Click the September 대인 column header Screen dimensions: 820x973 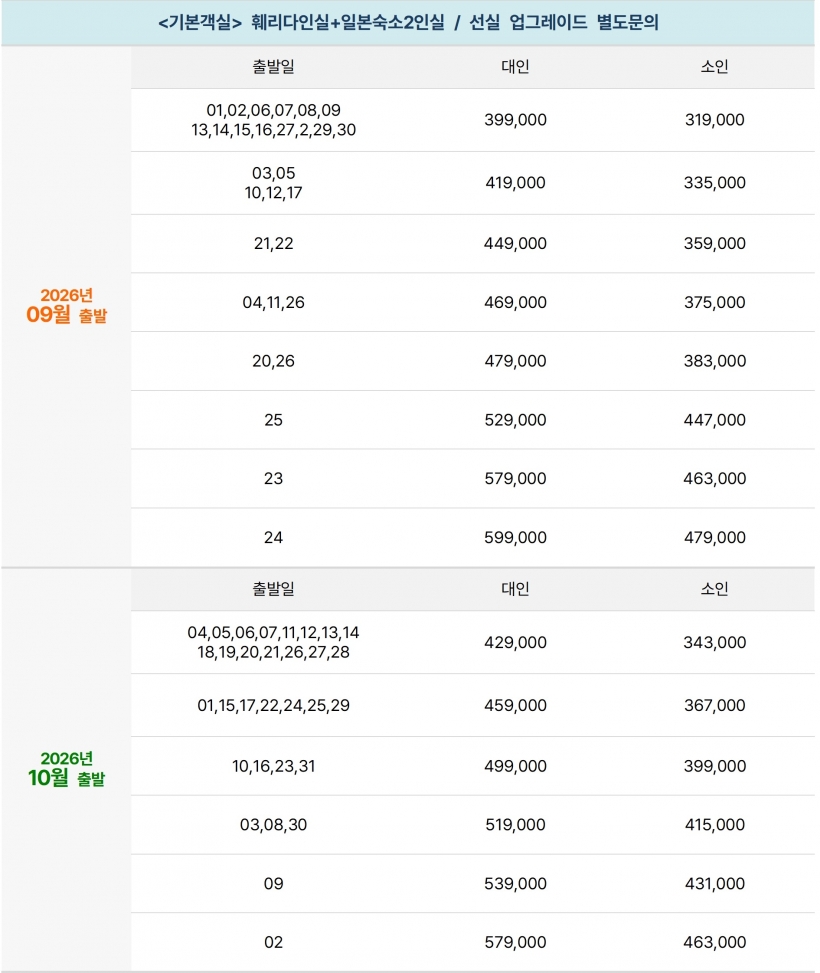[515, 66]
